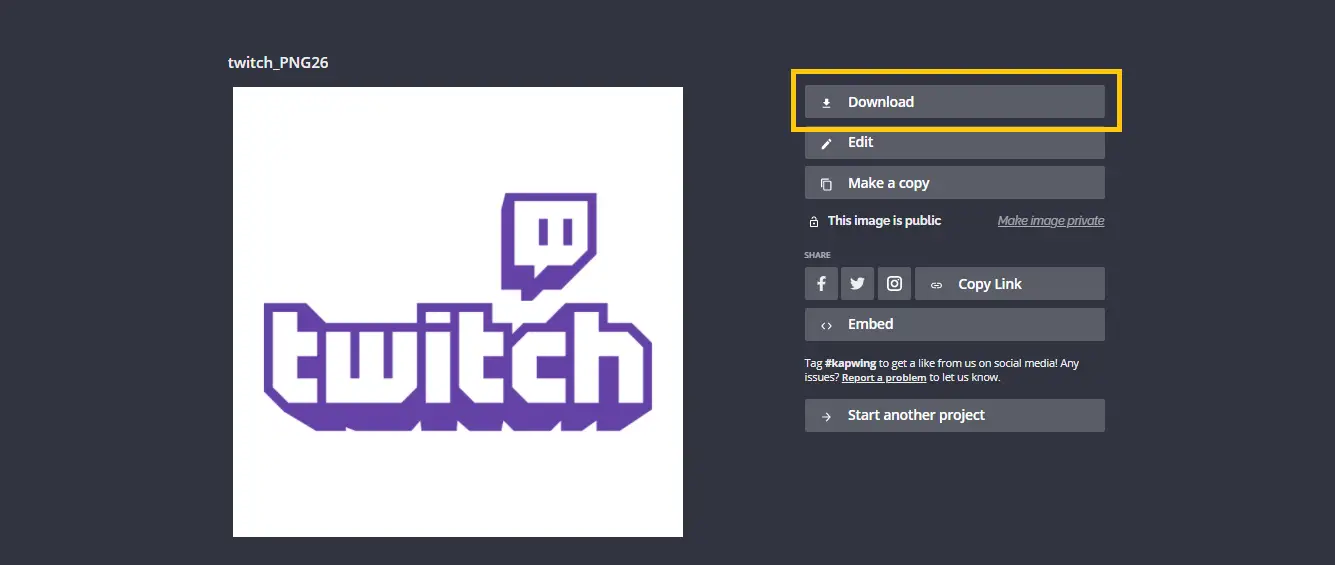Click the SHARE label
The image size is (1335, 565).
pos(817,255)
